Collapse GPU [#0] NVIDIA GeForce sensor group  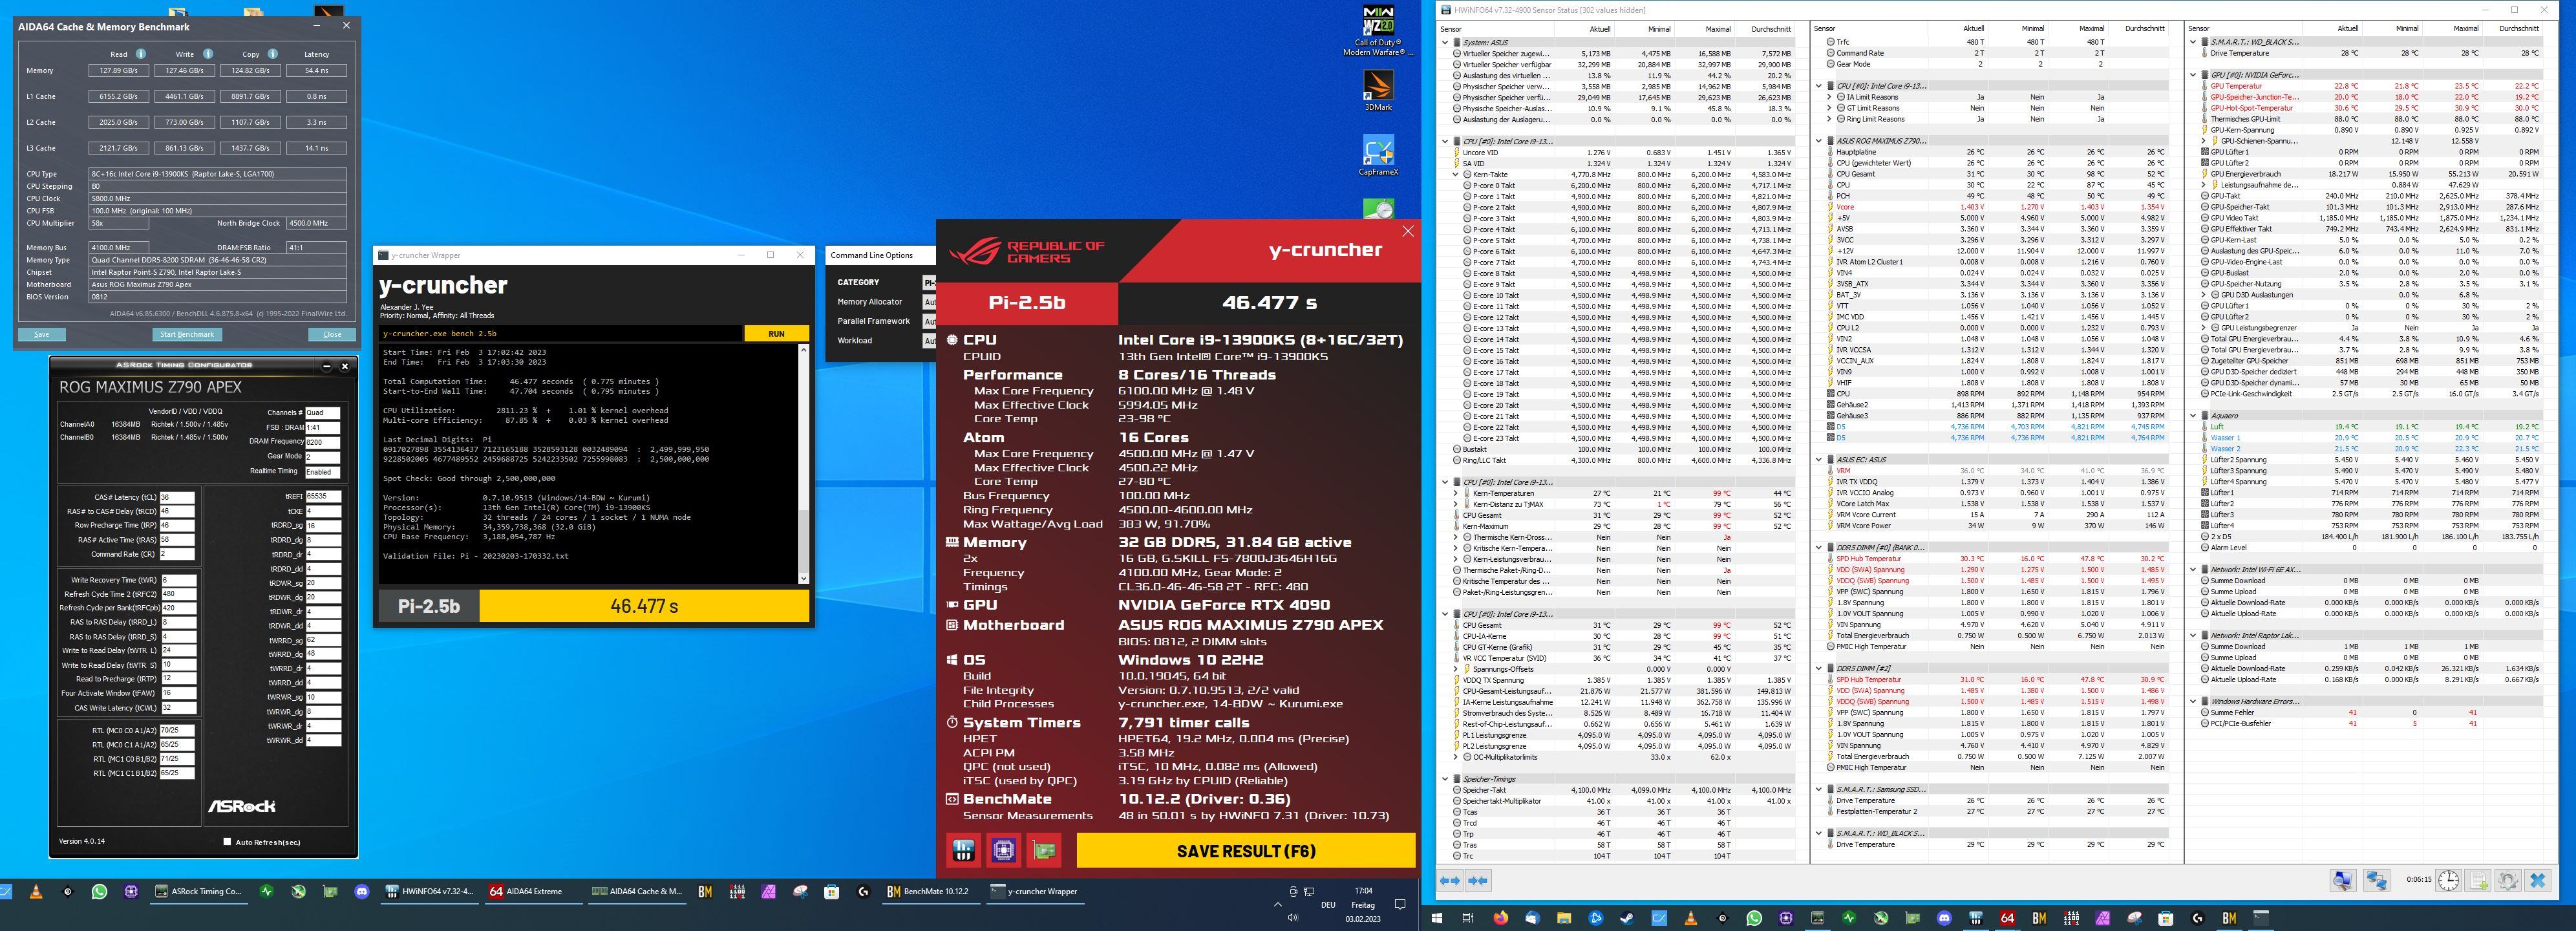coord(2193,75)
